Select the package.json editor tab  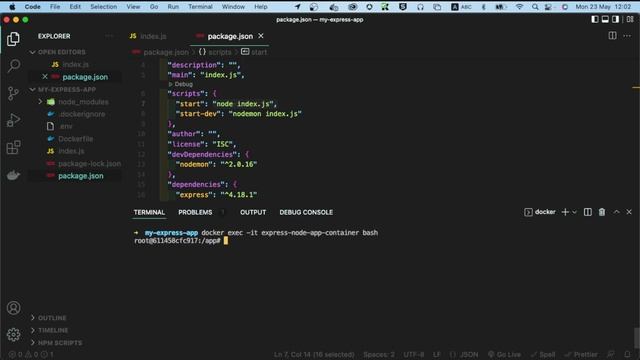230,36
